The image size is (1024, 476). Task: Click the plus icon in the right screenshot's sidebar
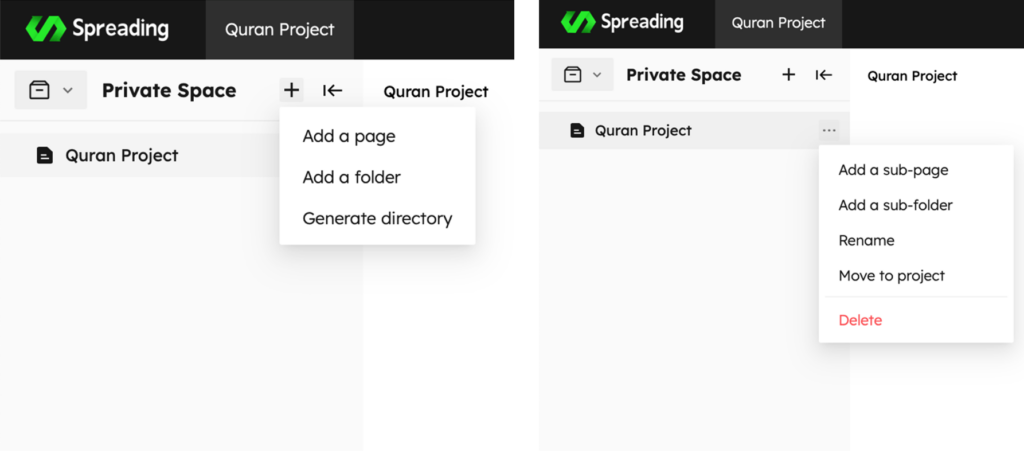[789, 74]
